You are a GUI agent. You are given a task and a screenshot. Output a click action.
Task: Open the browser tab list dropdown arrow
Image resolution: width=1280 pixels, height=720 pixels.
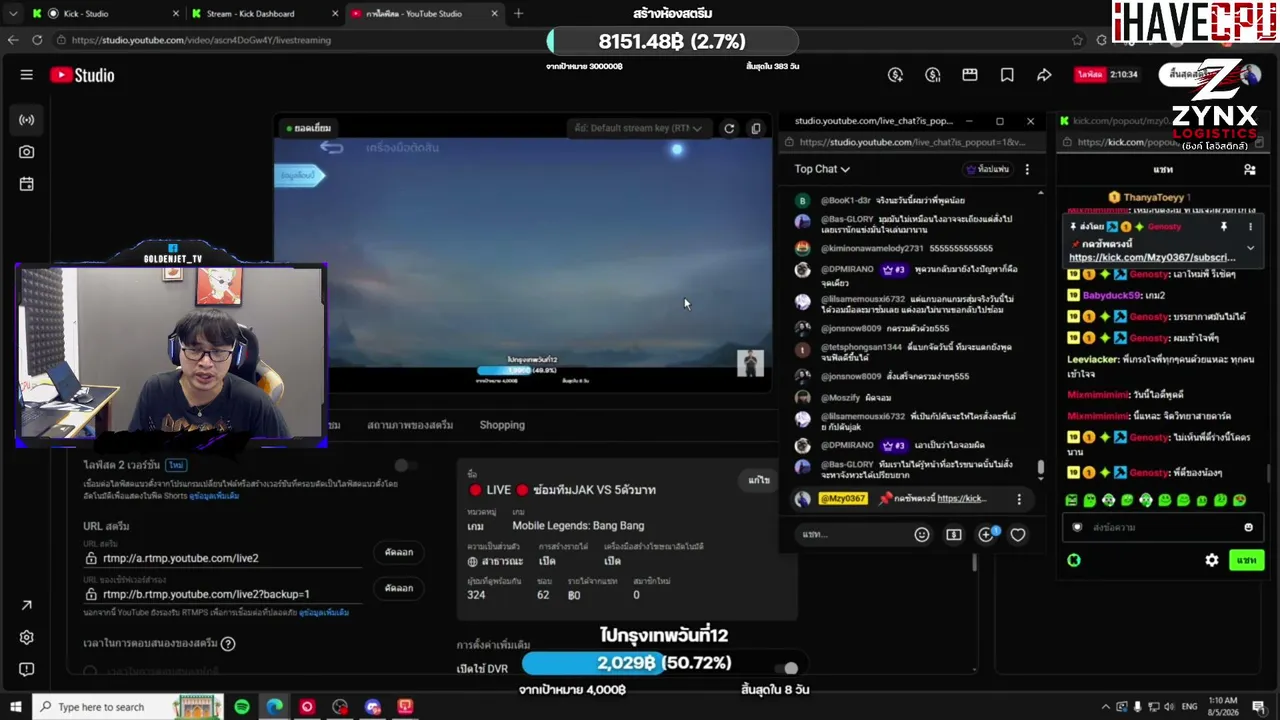[x=13, y=14]
